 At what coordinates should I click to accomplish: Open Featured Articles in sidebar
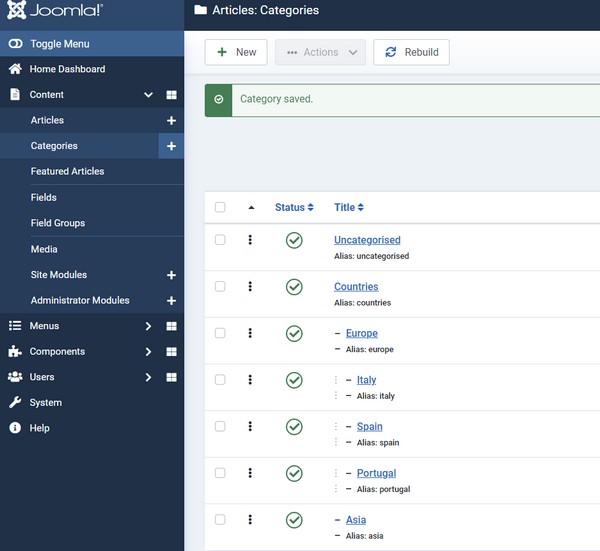coord(67,171)
